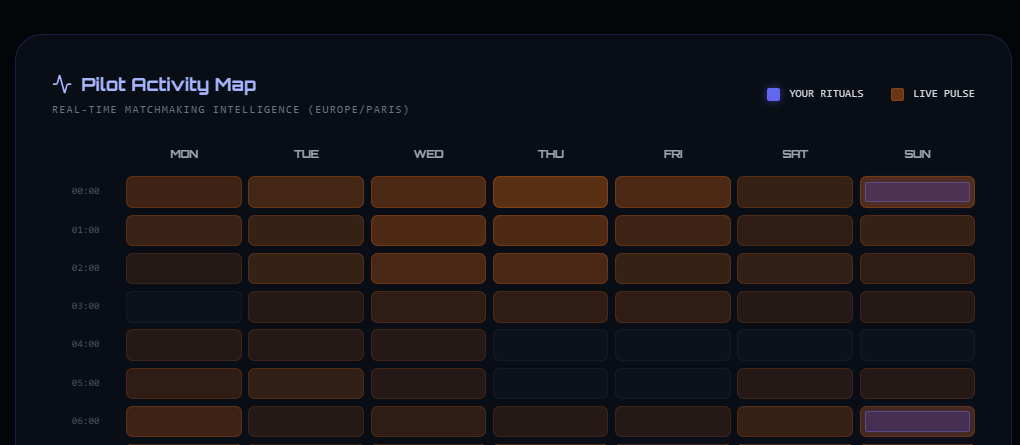Image resolution: width=1020 pixels, height=445 pixels.
Task: Select the Thursday 03:00 cell
Action: coord(550,306)
